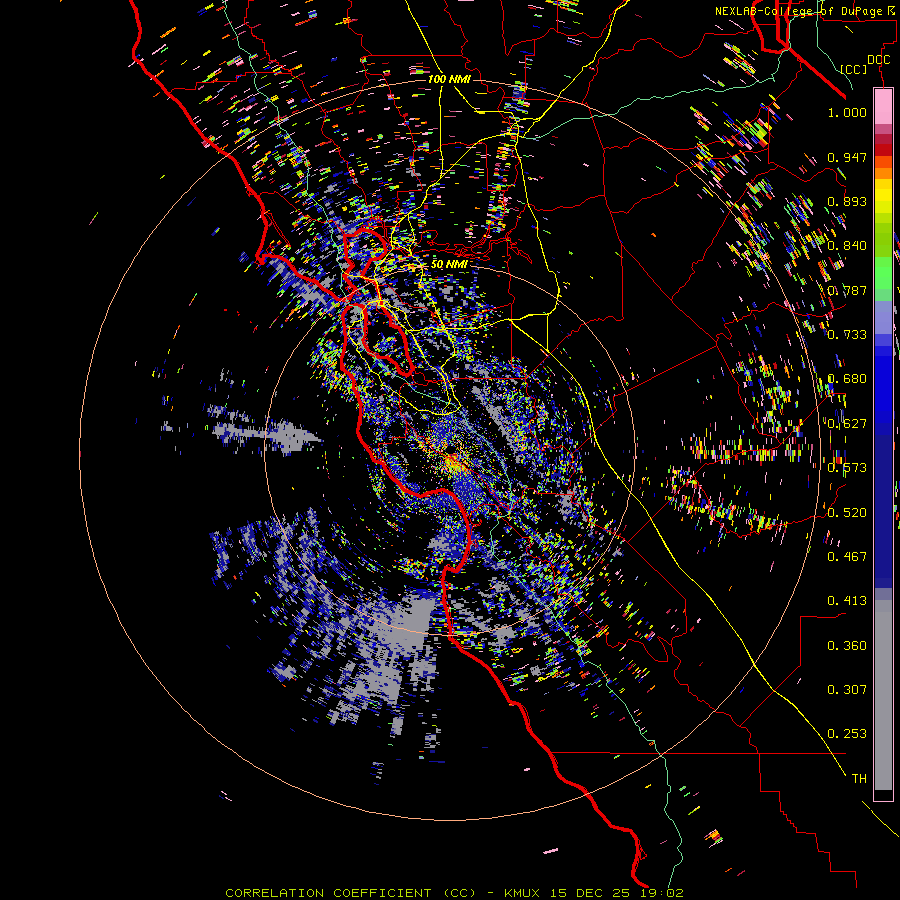Select the 0.680 legend value
Viewport: 900px width, 900px height.
point(847,379)
